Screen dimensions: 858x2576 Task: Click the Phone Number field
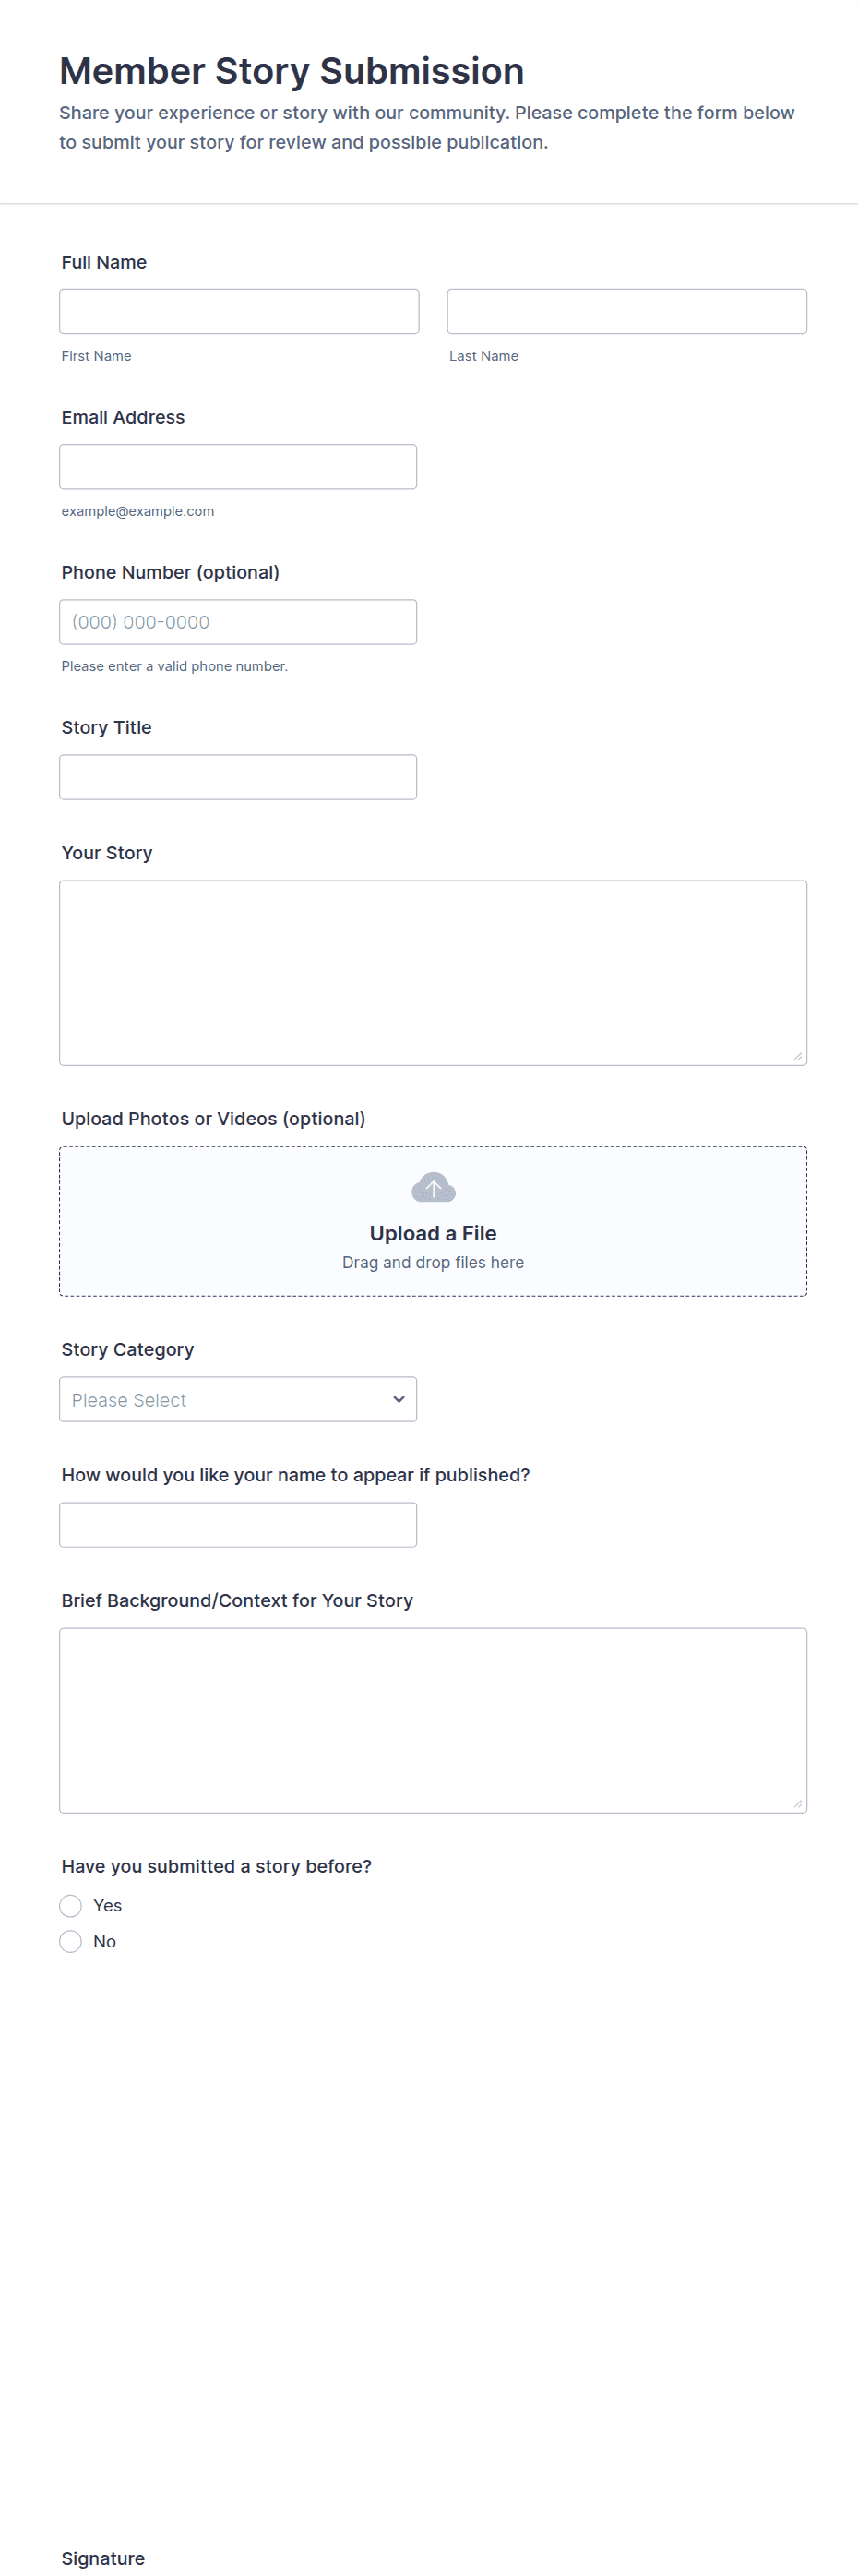pos(238,622)
